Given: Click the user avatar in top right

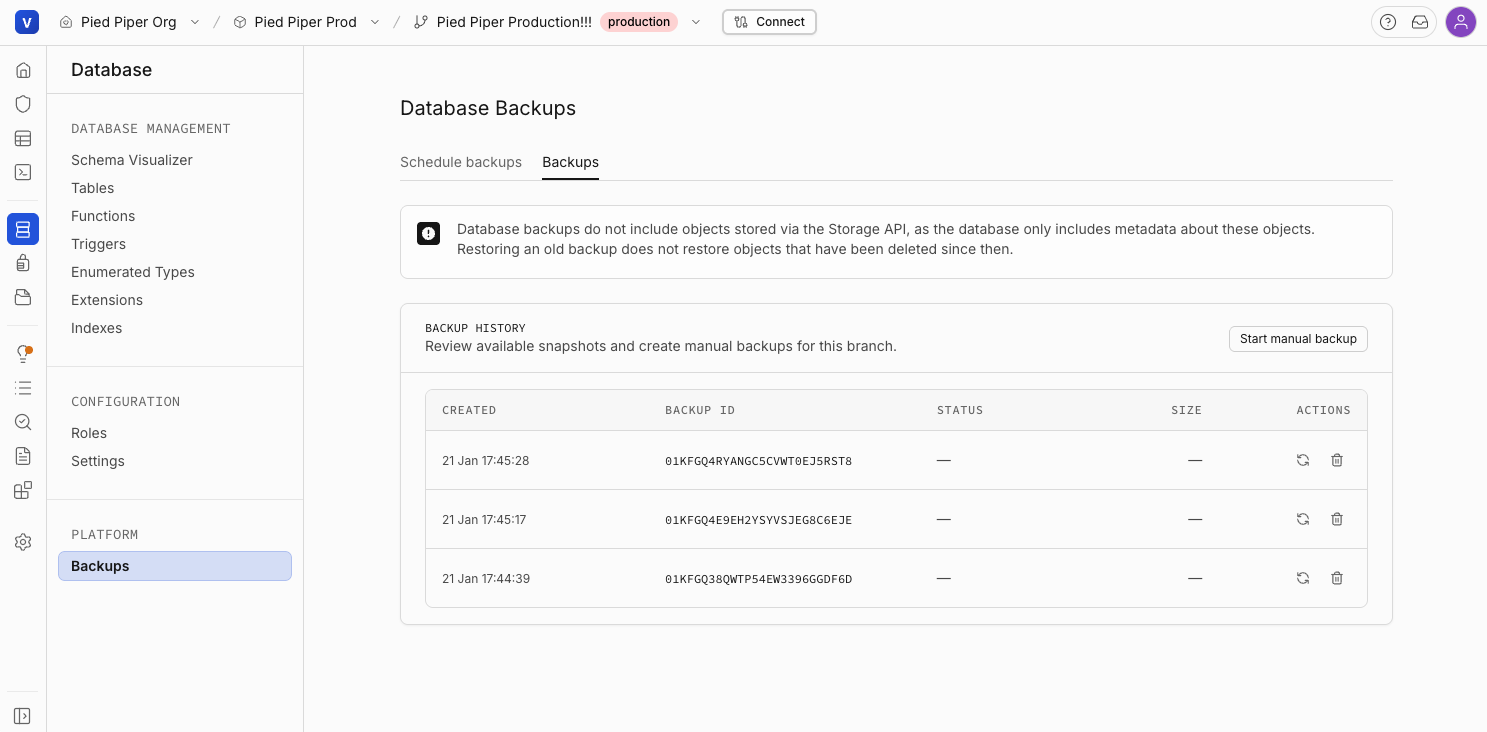Looking at the screenshot, I should 1460,22.
